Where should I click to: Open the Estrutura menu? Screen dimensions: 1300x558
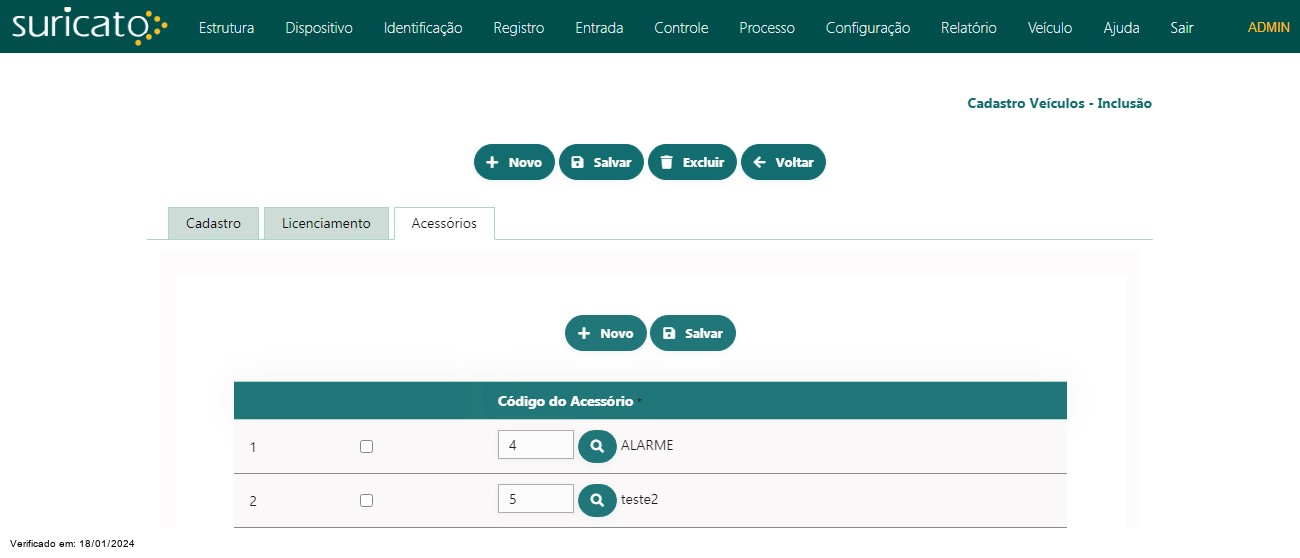pyautogui.click(x=226, y=28)
